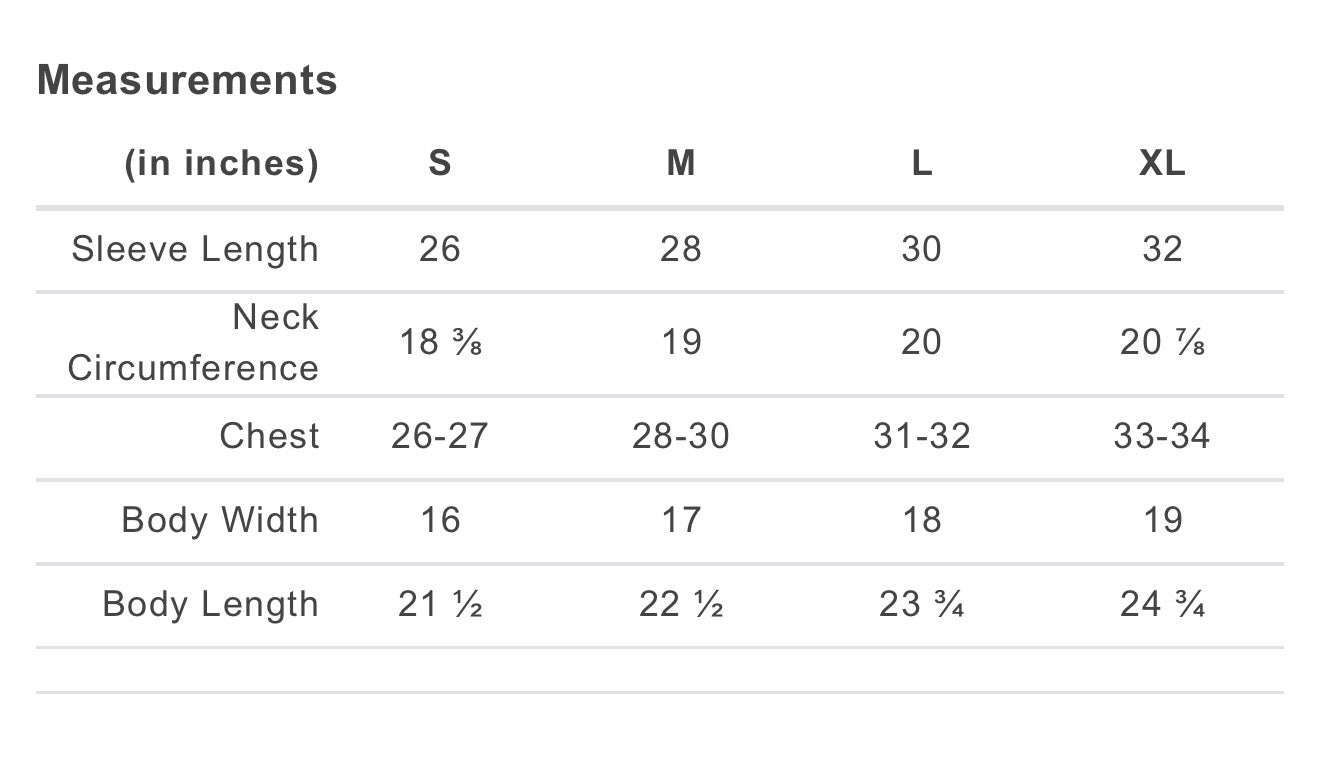Select the 28-30 chest value
The width and height of the screenshot is (1320, 781).
[681, 436]
